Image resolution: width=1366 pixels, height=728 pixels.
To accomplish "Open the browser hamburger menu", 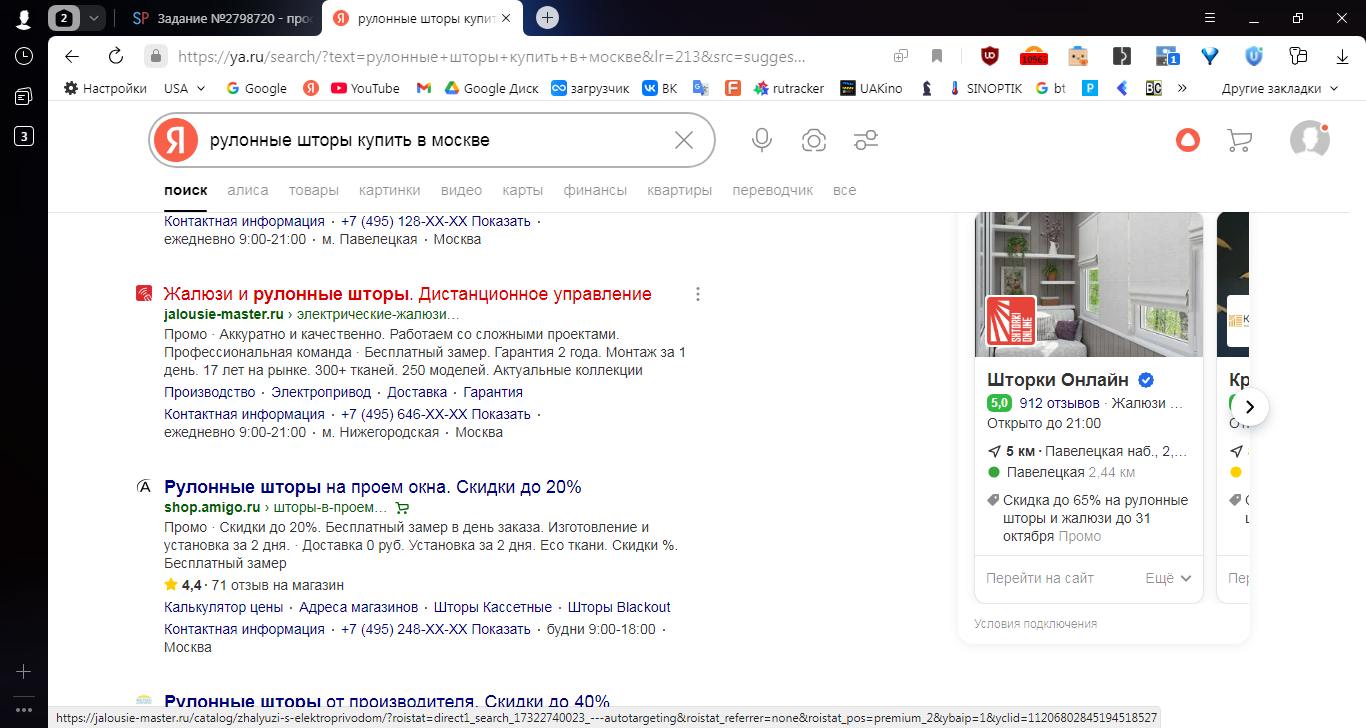I will (1210, 18).
